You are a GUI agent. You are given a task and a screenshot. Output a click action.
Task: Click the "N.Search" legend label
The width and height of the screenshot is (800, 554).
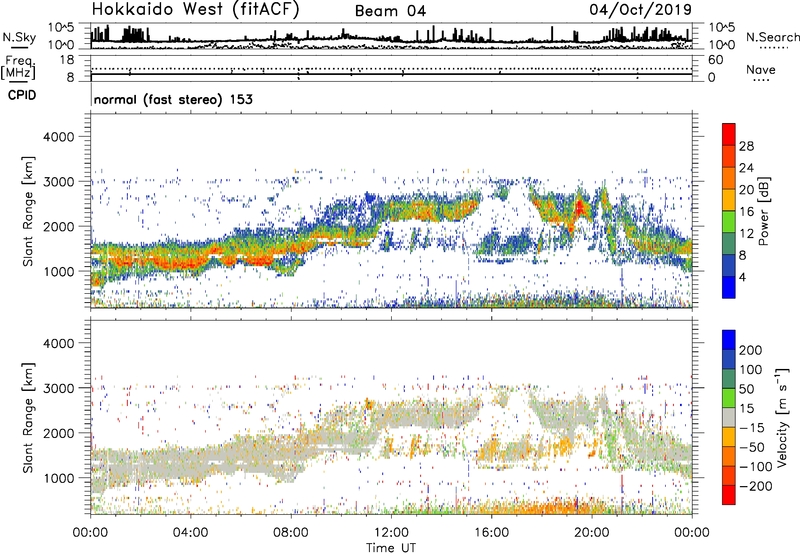pos(772,37)
